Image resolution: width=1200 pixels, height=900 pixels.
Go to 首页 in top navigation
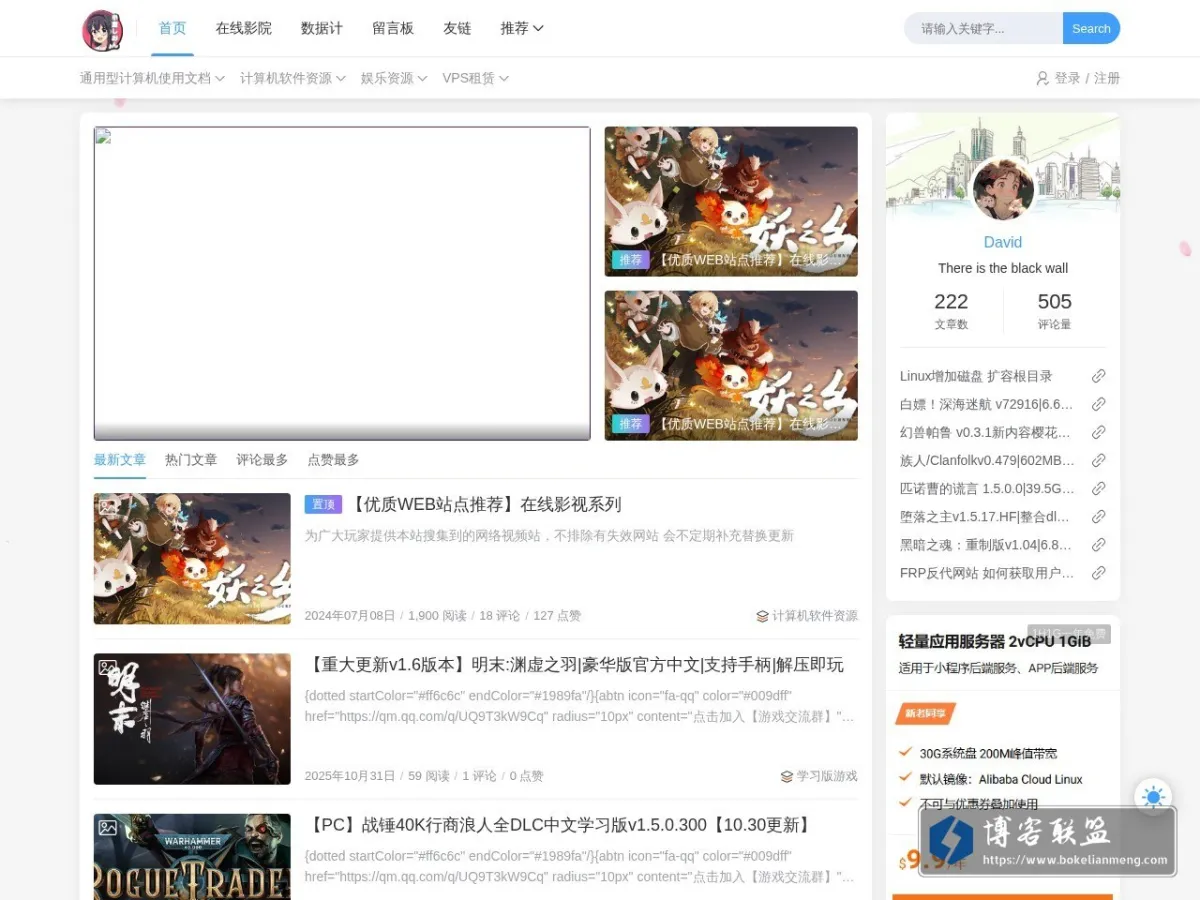pos(173,28)
